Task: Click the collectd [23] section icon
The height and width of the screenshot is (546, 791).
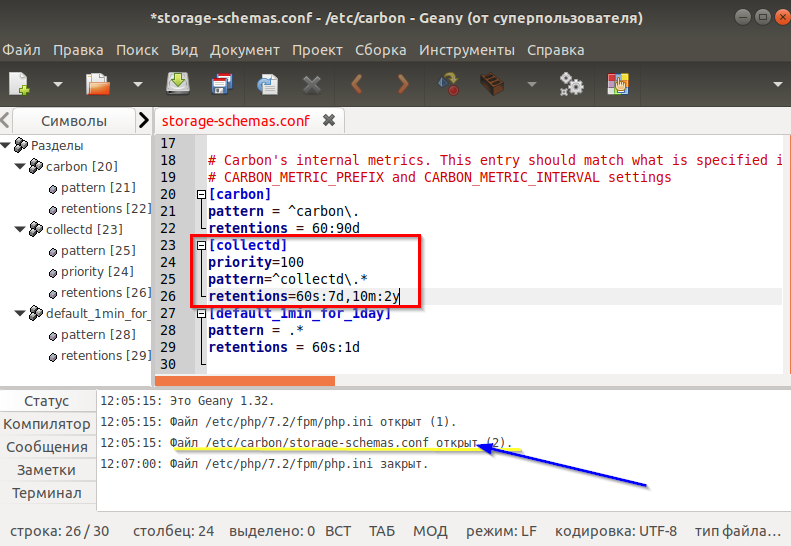Action: [36, 229]
